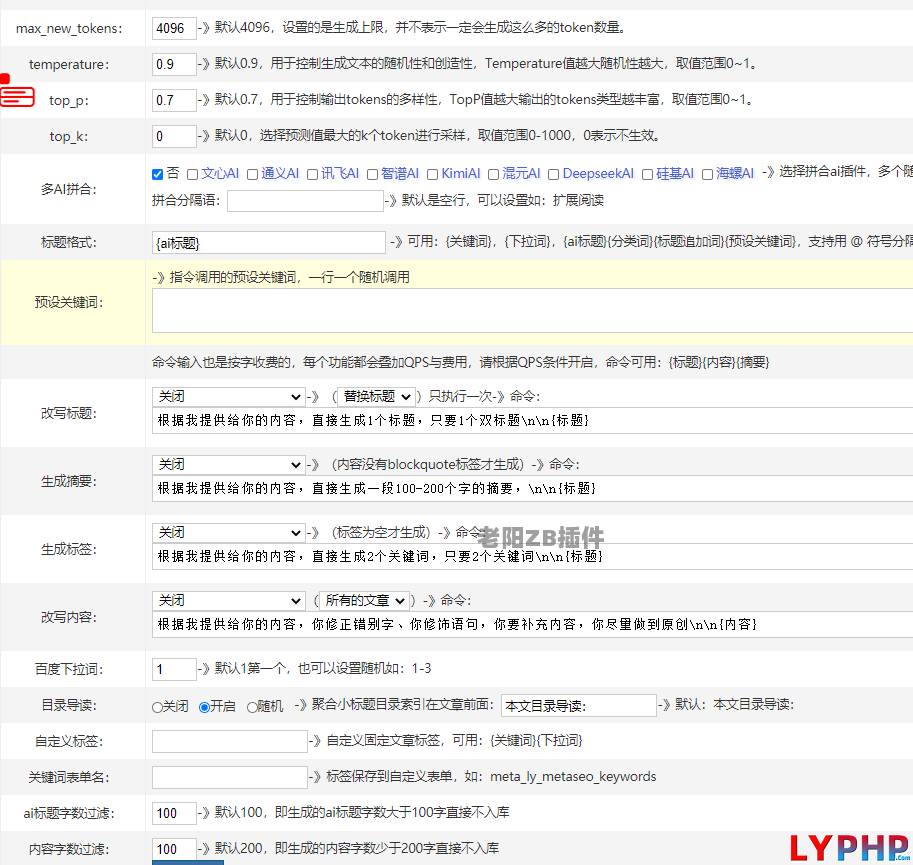The width and height of the screenshot is (913, 865).
Task: Edit the 标题格式 field containing {ai标题}
Action: pyautogui.click(x=269, y=243)
